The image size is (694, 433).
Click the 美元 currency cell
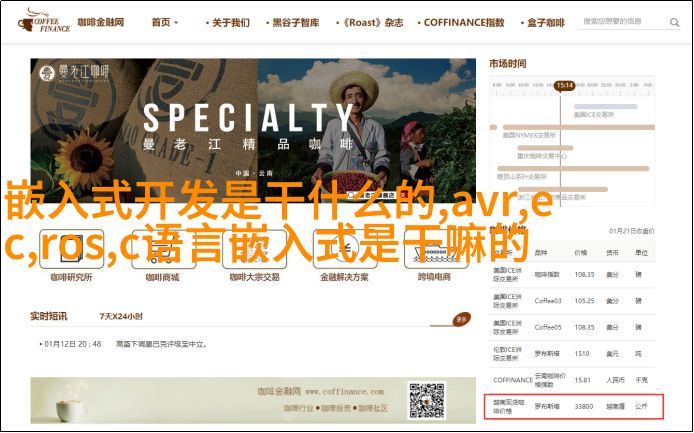click(x=613, y=354)
